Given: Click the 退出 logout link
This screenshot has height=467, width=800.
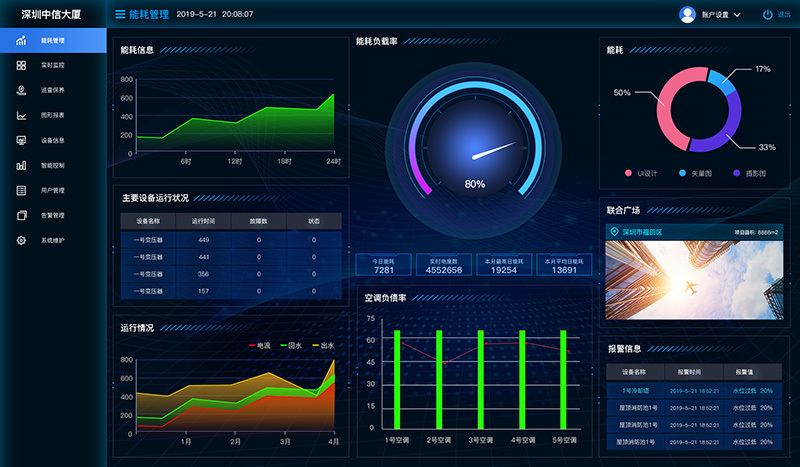Looking at the screenshot, I should tap(784, 15).
